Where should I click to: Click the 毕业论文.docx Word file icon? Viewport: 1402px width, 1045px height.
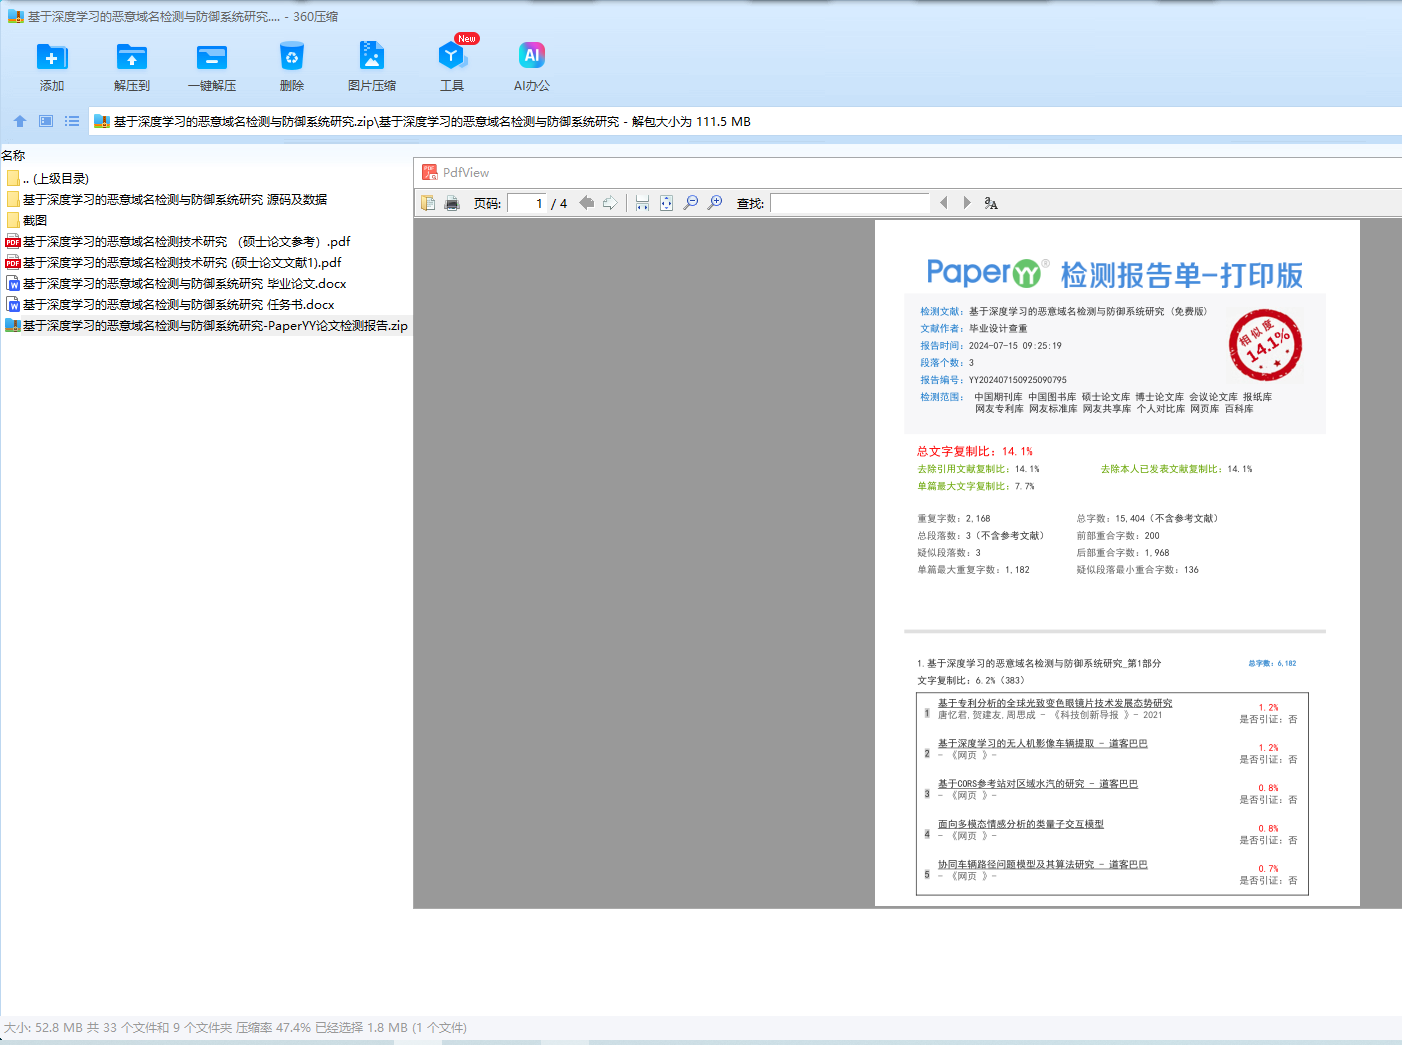tap(13, 283)
